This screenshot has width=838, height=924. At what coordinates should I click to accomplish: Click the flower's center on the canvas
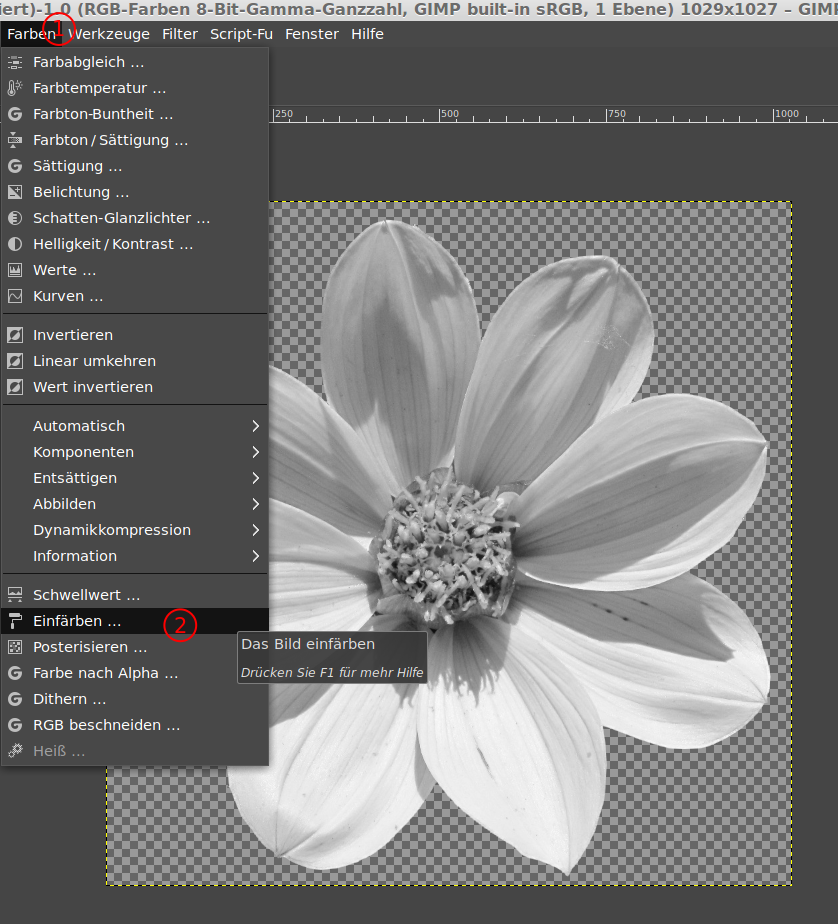pos(446,548)
